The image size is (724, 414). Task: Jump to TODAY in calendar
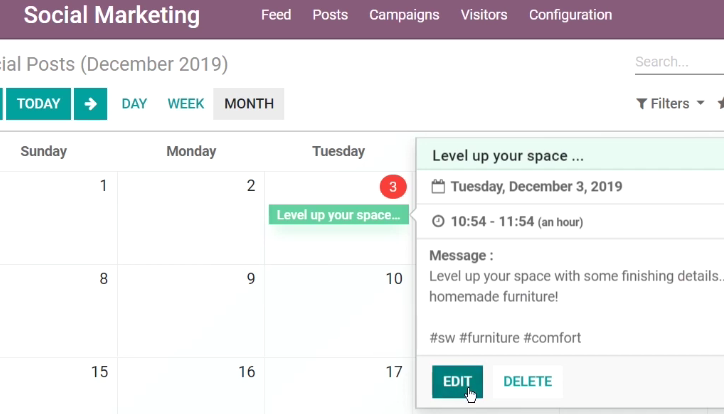(x=38, y=104)
